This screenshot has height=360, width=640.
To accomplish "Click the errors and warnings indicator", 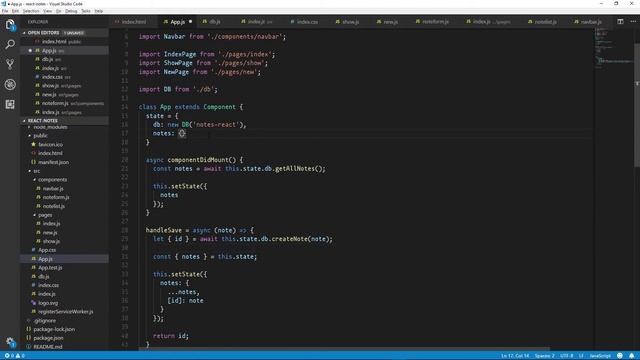I will point(14,356).
